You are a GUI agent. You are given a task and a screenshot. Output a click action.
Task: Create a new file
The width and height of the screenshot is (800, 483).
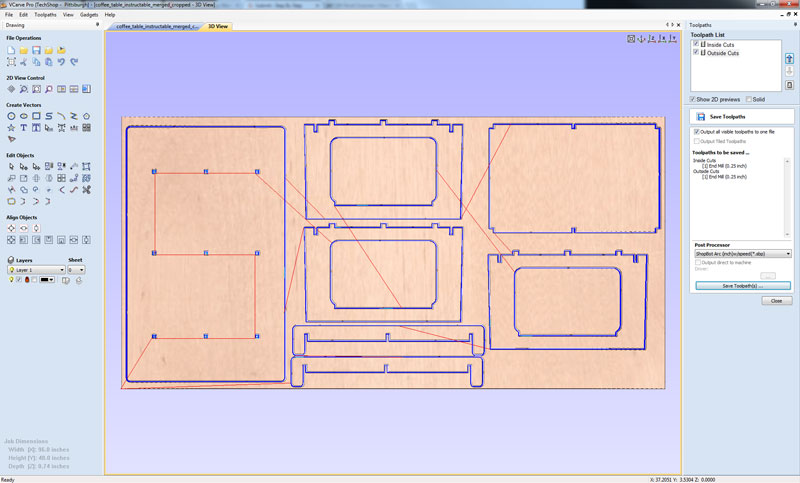pyautogui.click(x=11, y=50)
